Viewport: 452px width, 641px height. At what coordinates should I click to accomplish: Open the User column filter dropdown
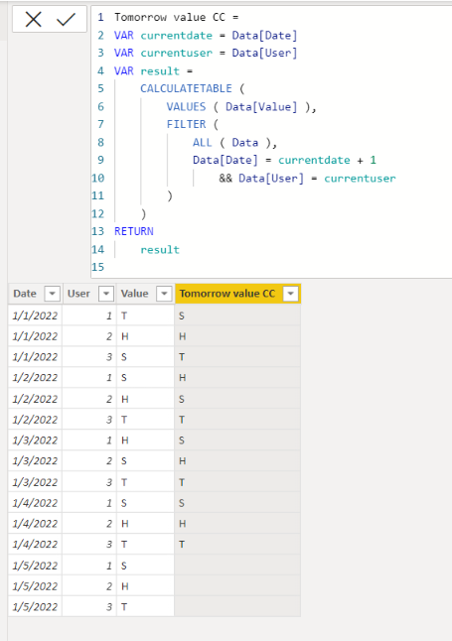tap(106, 294)
